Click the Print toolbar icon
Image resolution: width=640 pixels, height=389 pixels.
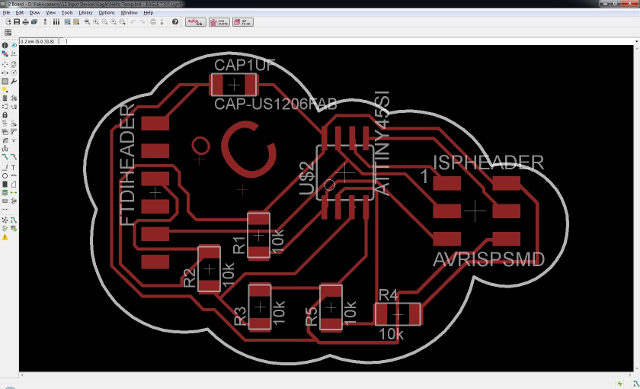point(25,22)
